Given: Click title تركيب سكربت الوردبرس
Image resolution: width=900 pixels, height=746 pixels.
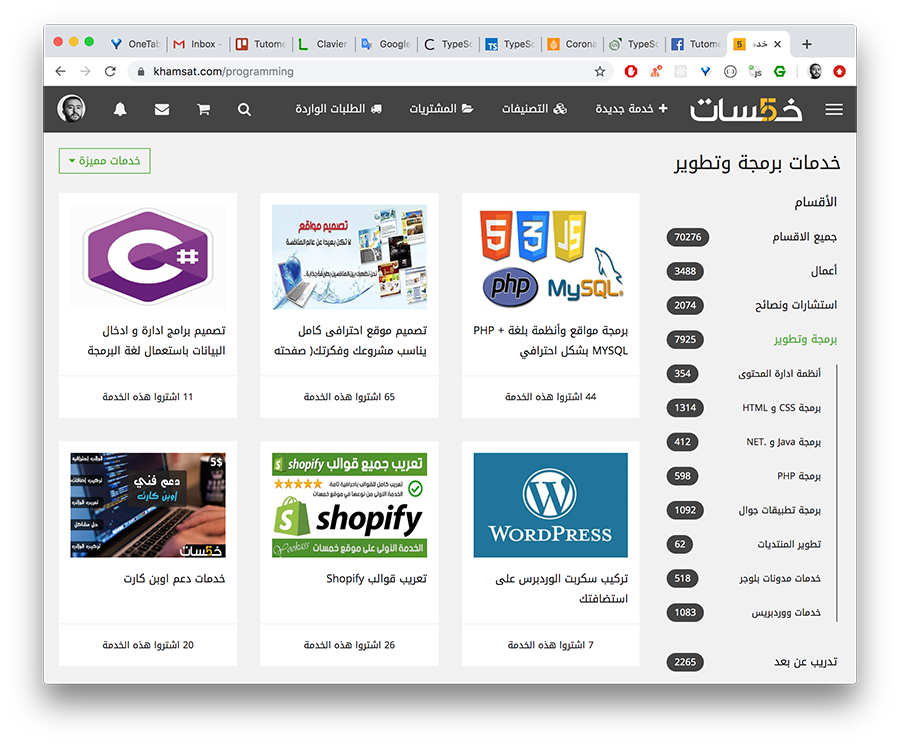Looking at the screenshot, I should click(x=561, y=589).
